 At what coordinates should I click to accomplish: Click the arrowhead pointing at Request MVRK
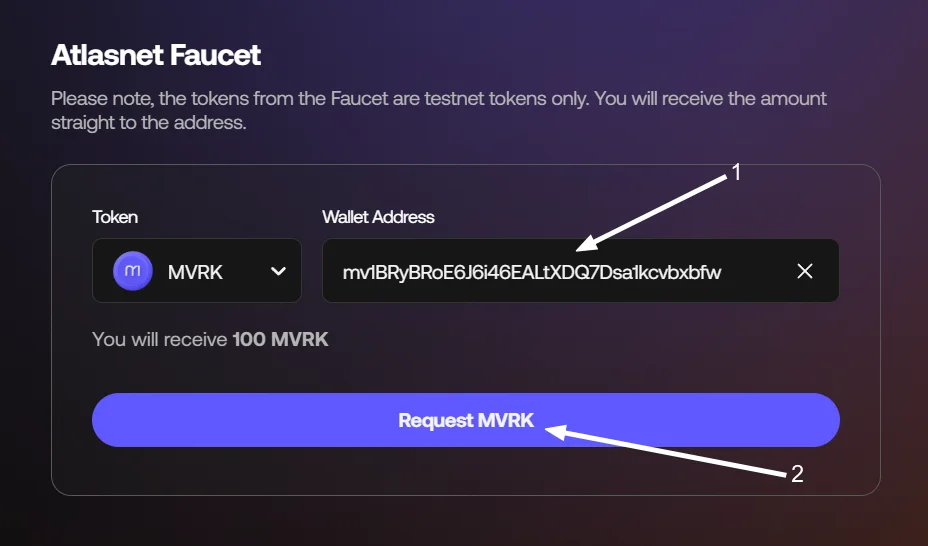pyautogui.click(x=555, y=432)
